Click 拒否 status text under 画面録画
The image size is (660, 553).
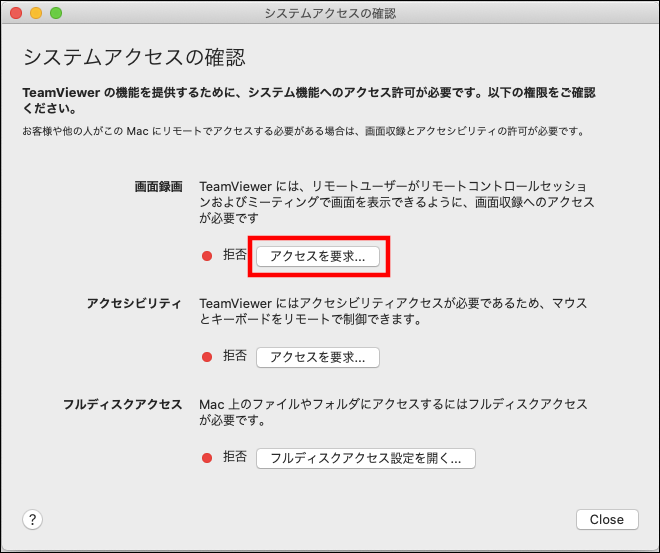[234, 255]
